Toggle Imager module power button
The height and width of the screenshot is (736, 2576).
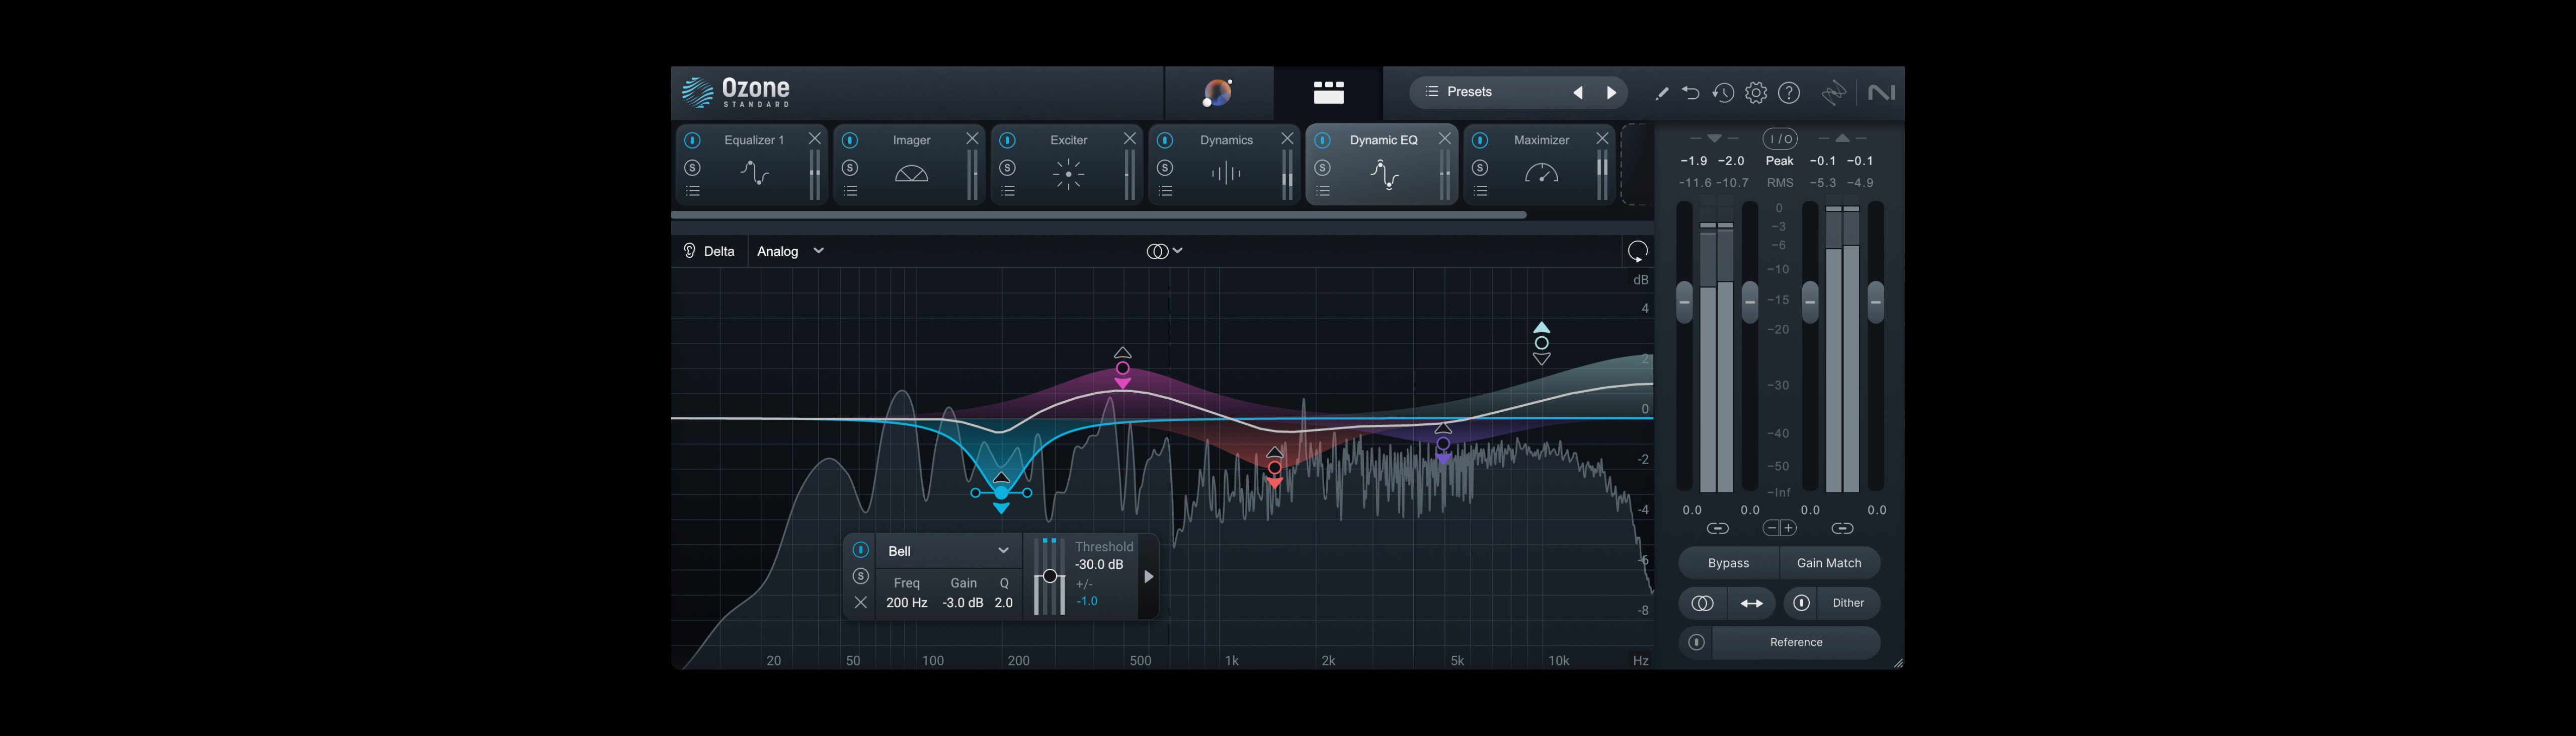850,140
